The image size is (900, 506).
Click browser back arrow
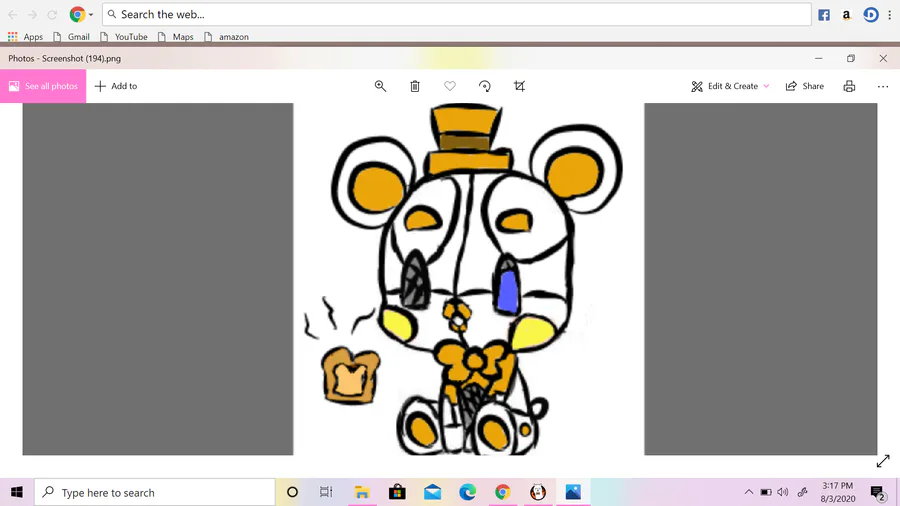[13, 15]
